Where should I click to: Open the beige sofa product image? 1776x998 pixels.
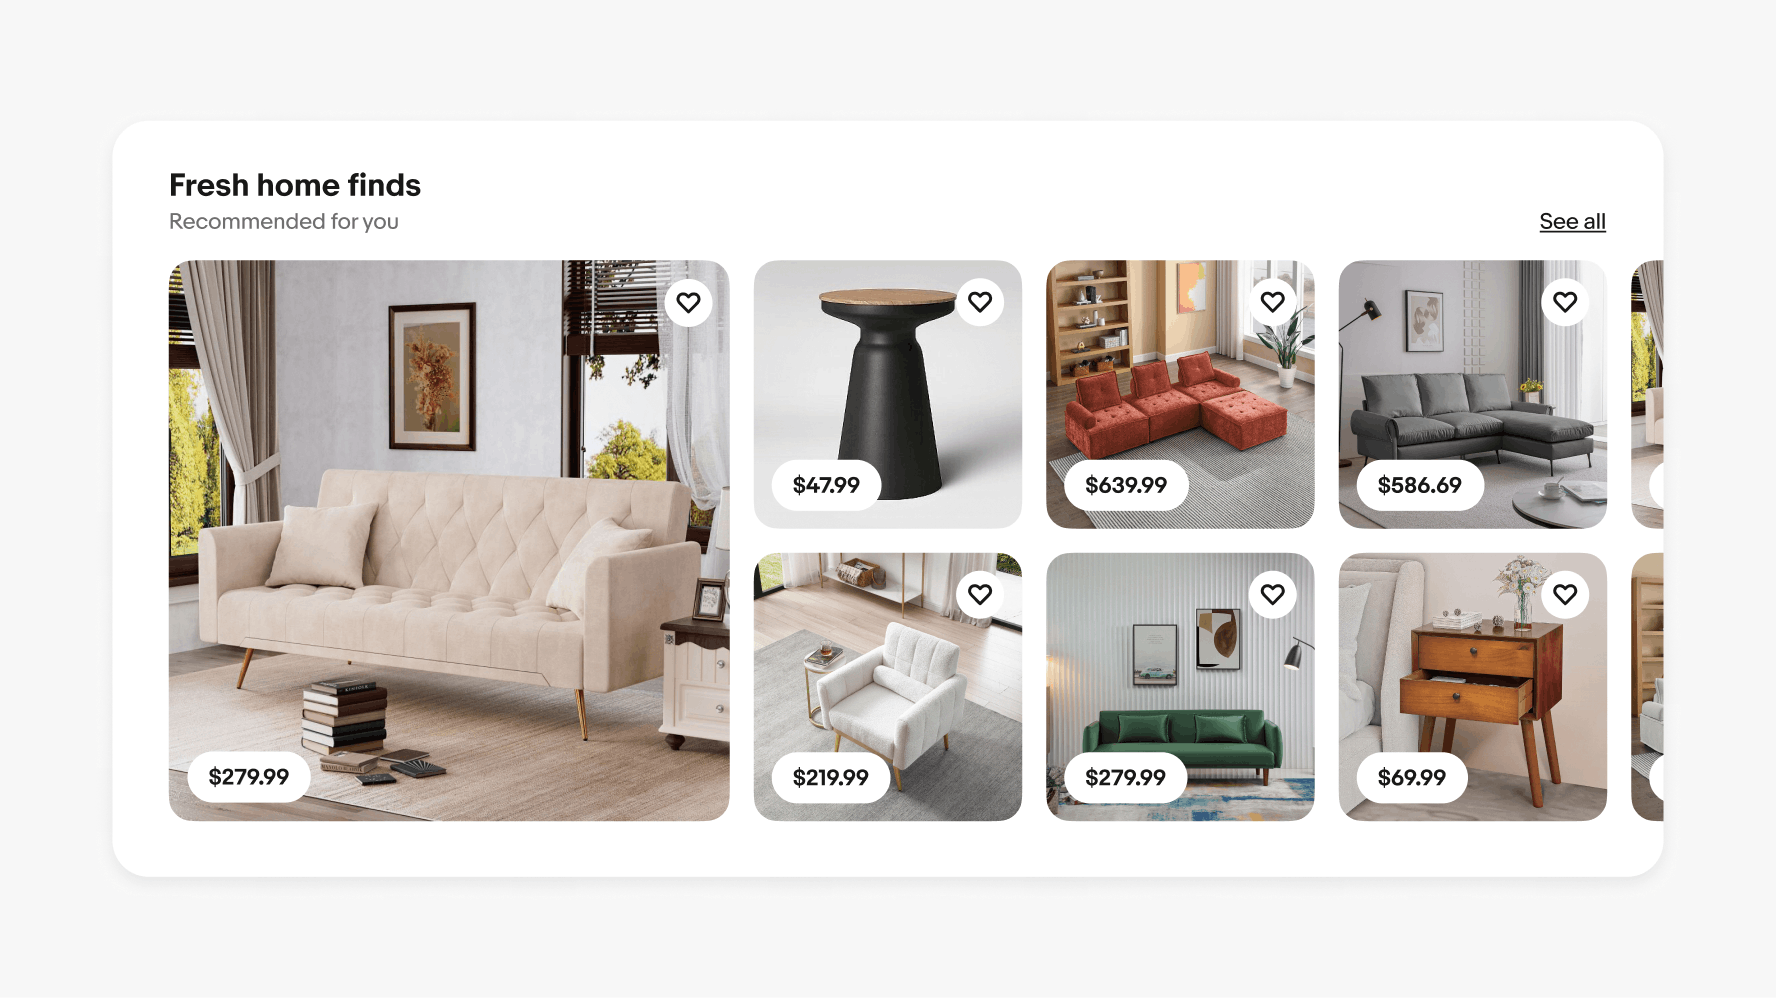tap(449, 540)
